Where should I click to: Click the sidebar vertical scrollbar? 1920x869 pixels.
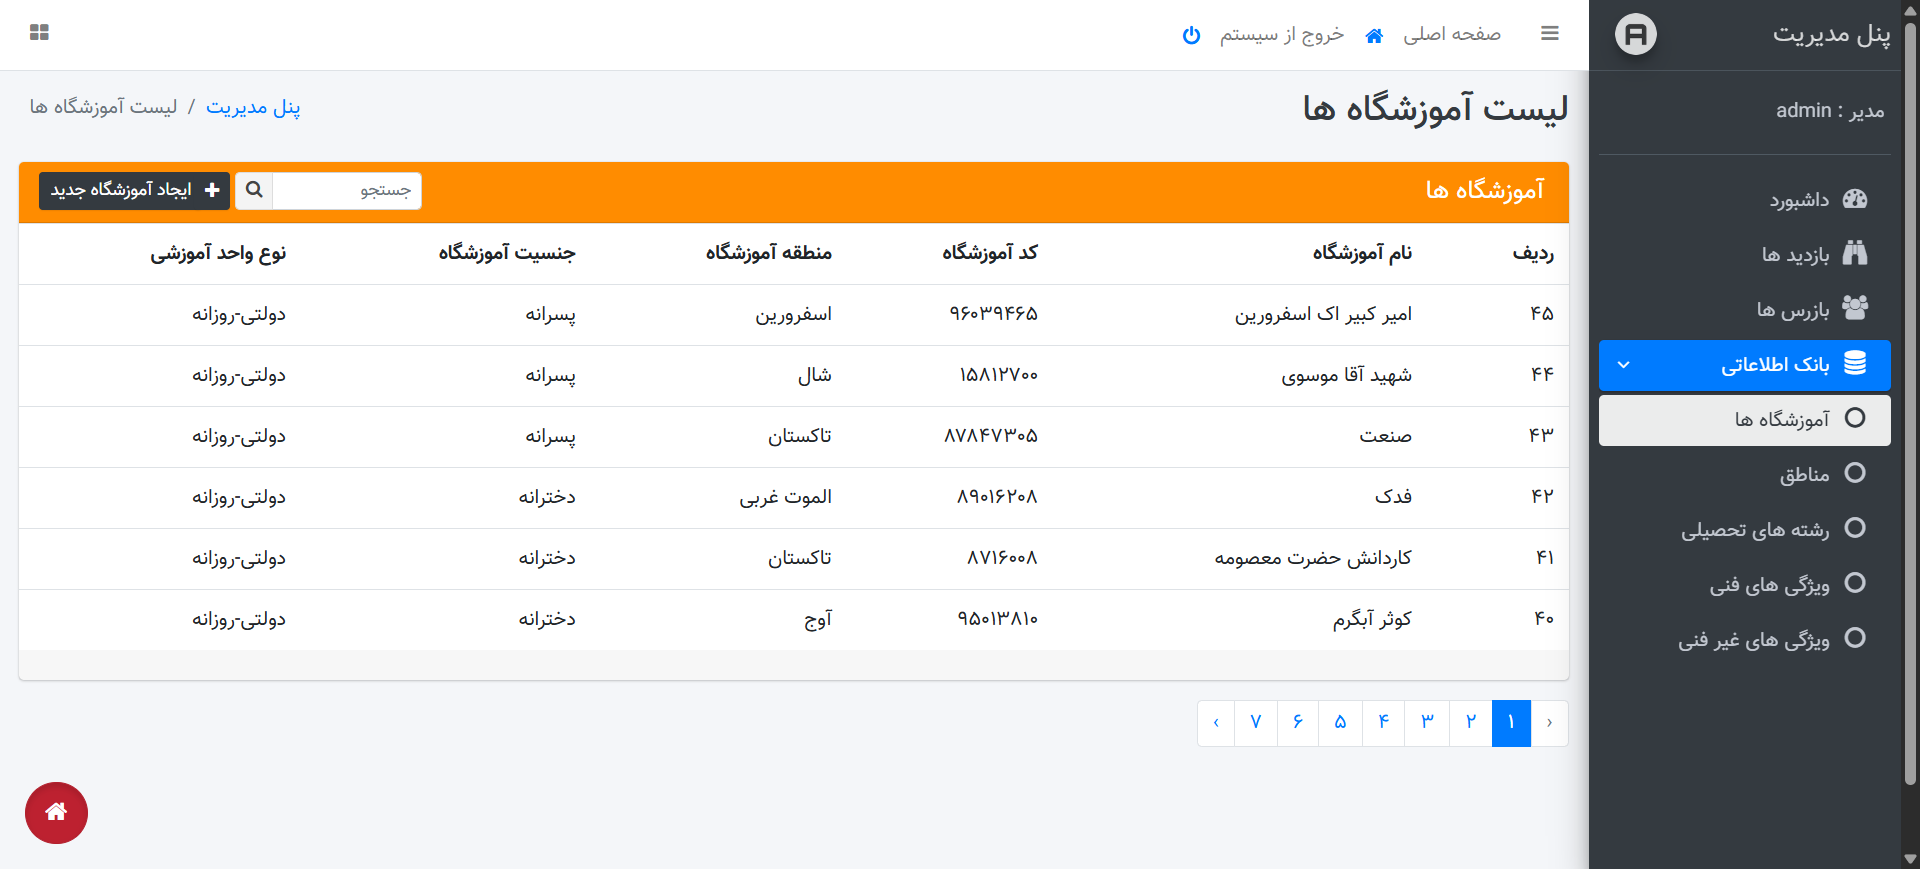coord(1910,400)
